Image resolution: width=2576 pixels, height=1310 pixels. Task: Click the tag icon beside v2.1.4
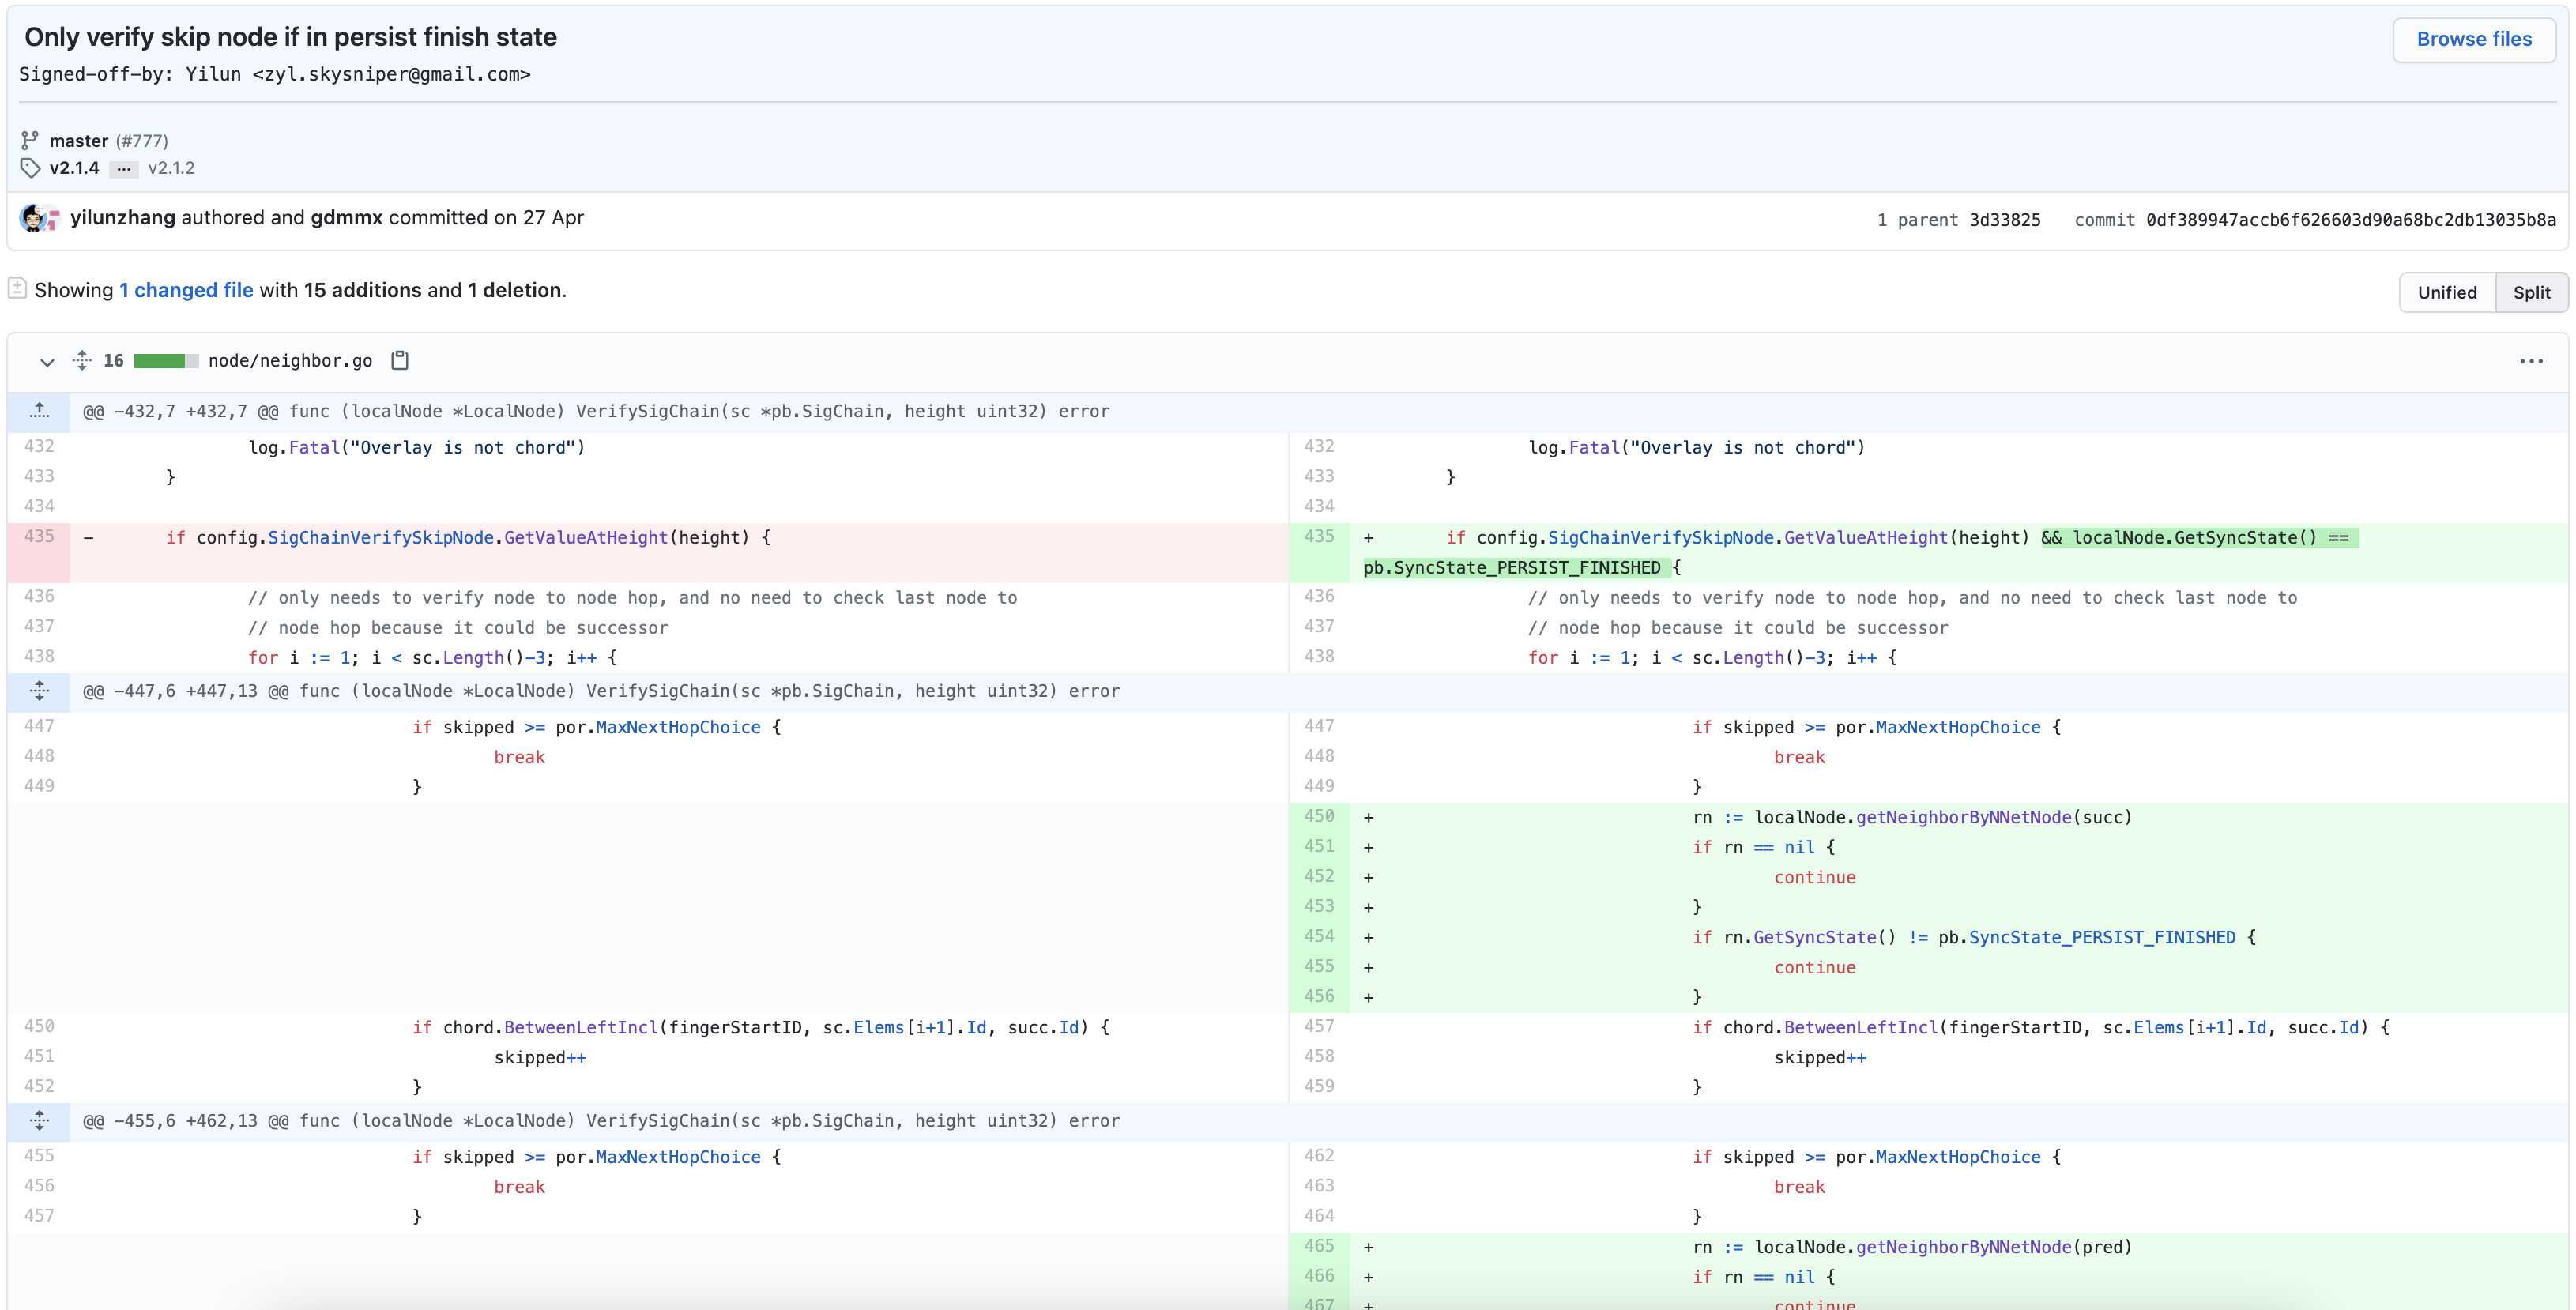pyautogui.click(x=30, y=168)
